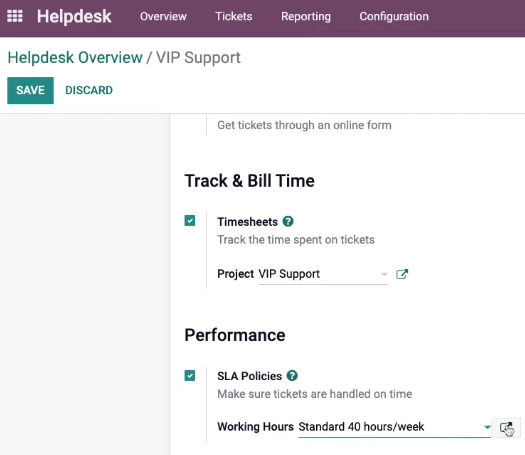
Task: Open the apps grid menu icon
Action: click(x=15, y=16)
